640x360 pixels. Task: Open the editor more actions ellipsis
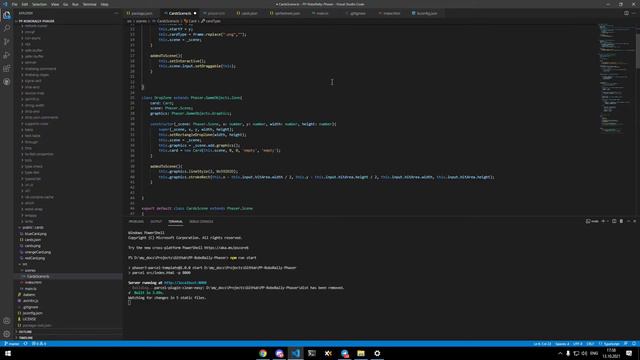click(634, 13)
